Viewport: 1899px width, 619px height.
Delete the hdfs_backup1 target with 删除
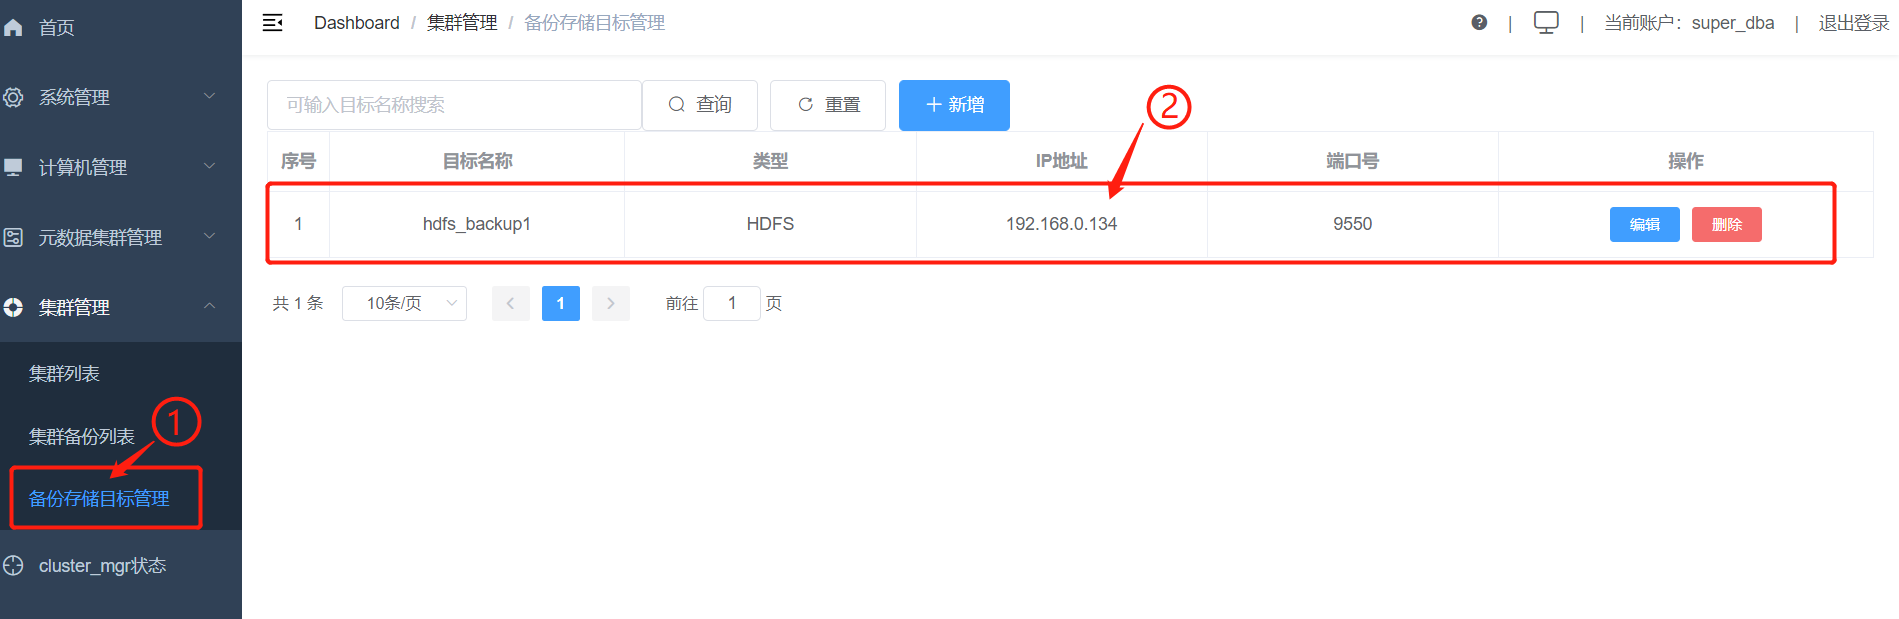1726,225
